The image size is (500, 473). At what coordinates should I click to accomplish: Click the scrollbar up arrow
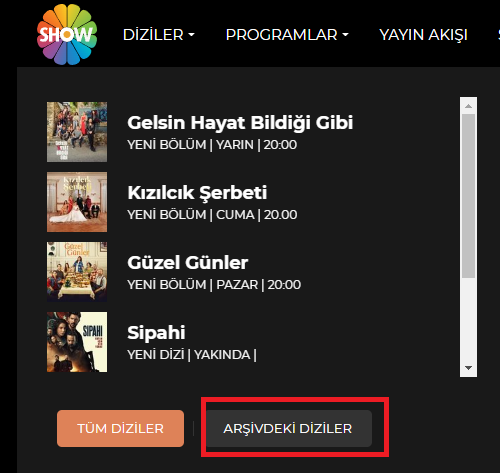(x=468, y=106)
